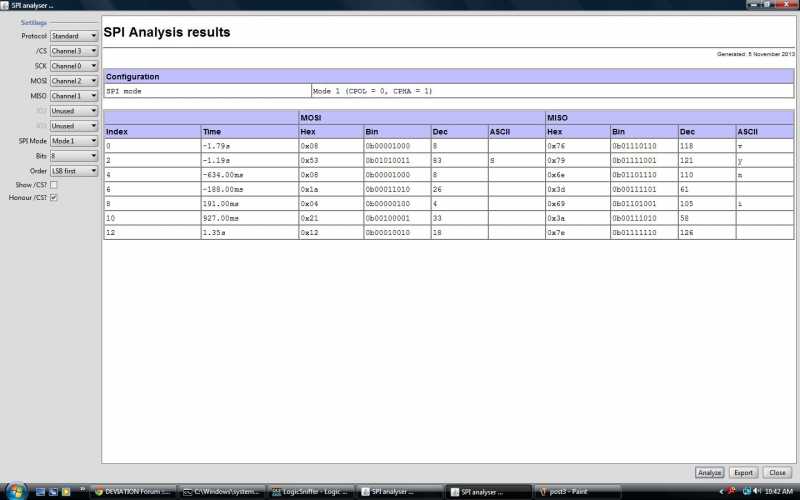The width and height of the screenshot is (800, 500).
Task: Click the Switch Between Windows quick launch icon
Action: [x=54, y=492]
